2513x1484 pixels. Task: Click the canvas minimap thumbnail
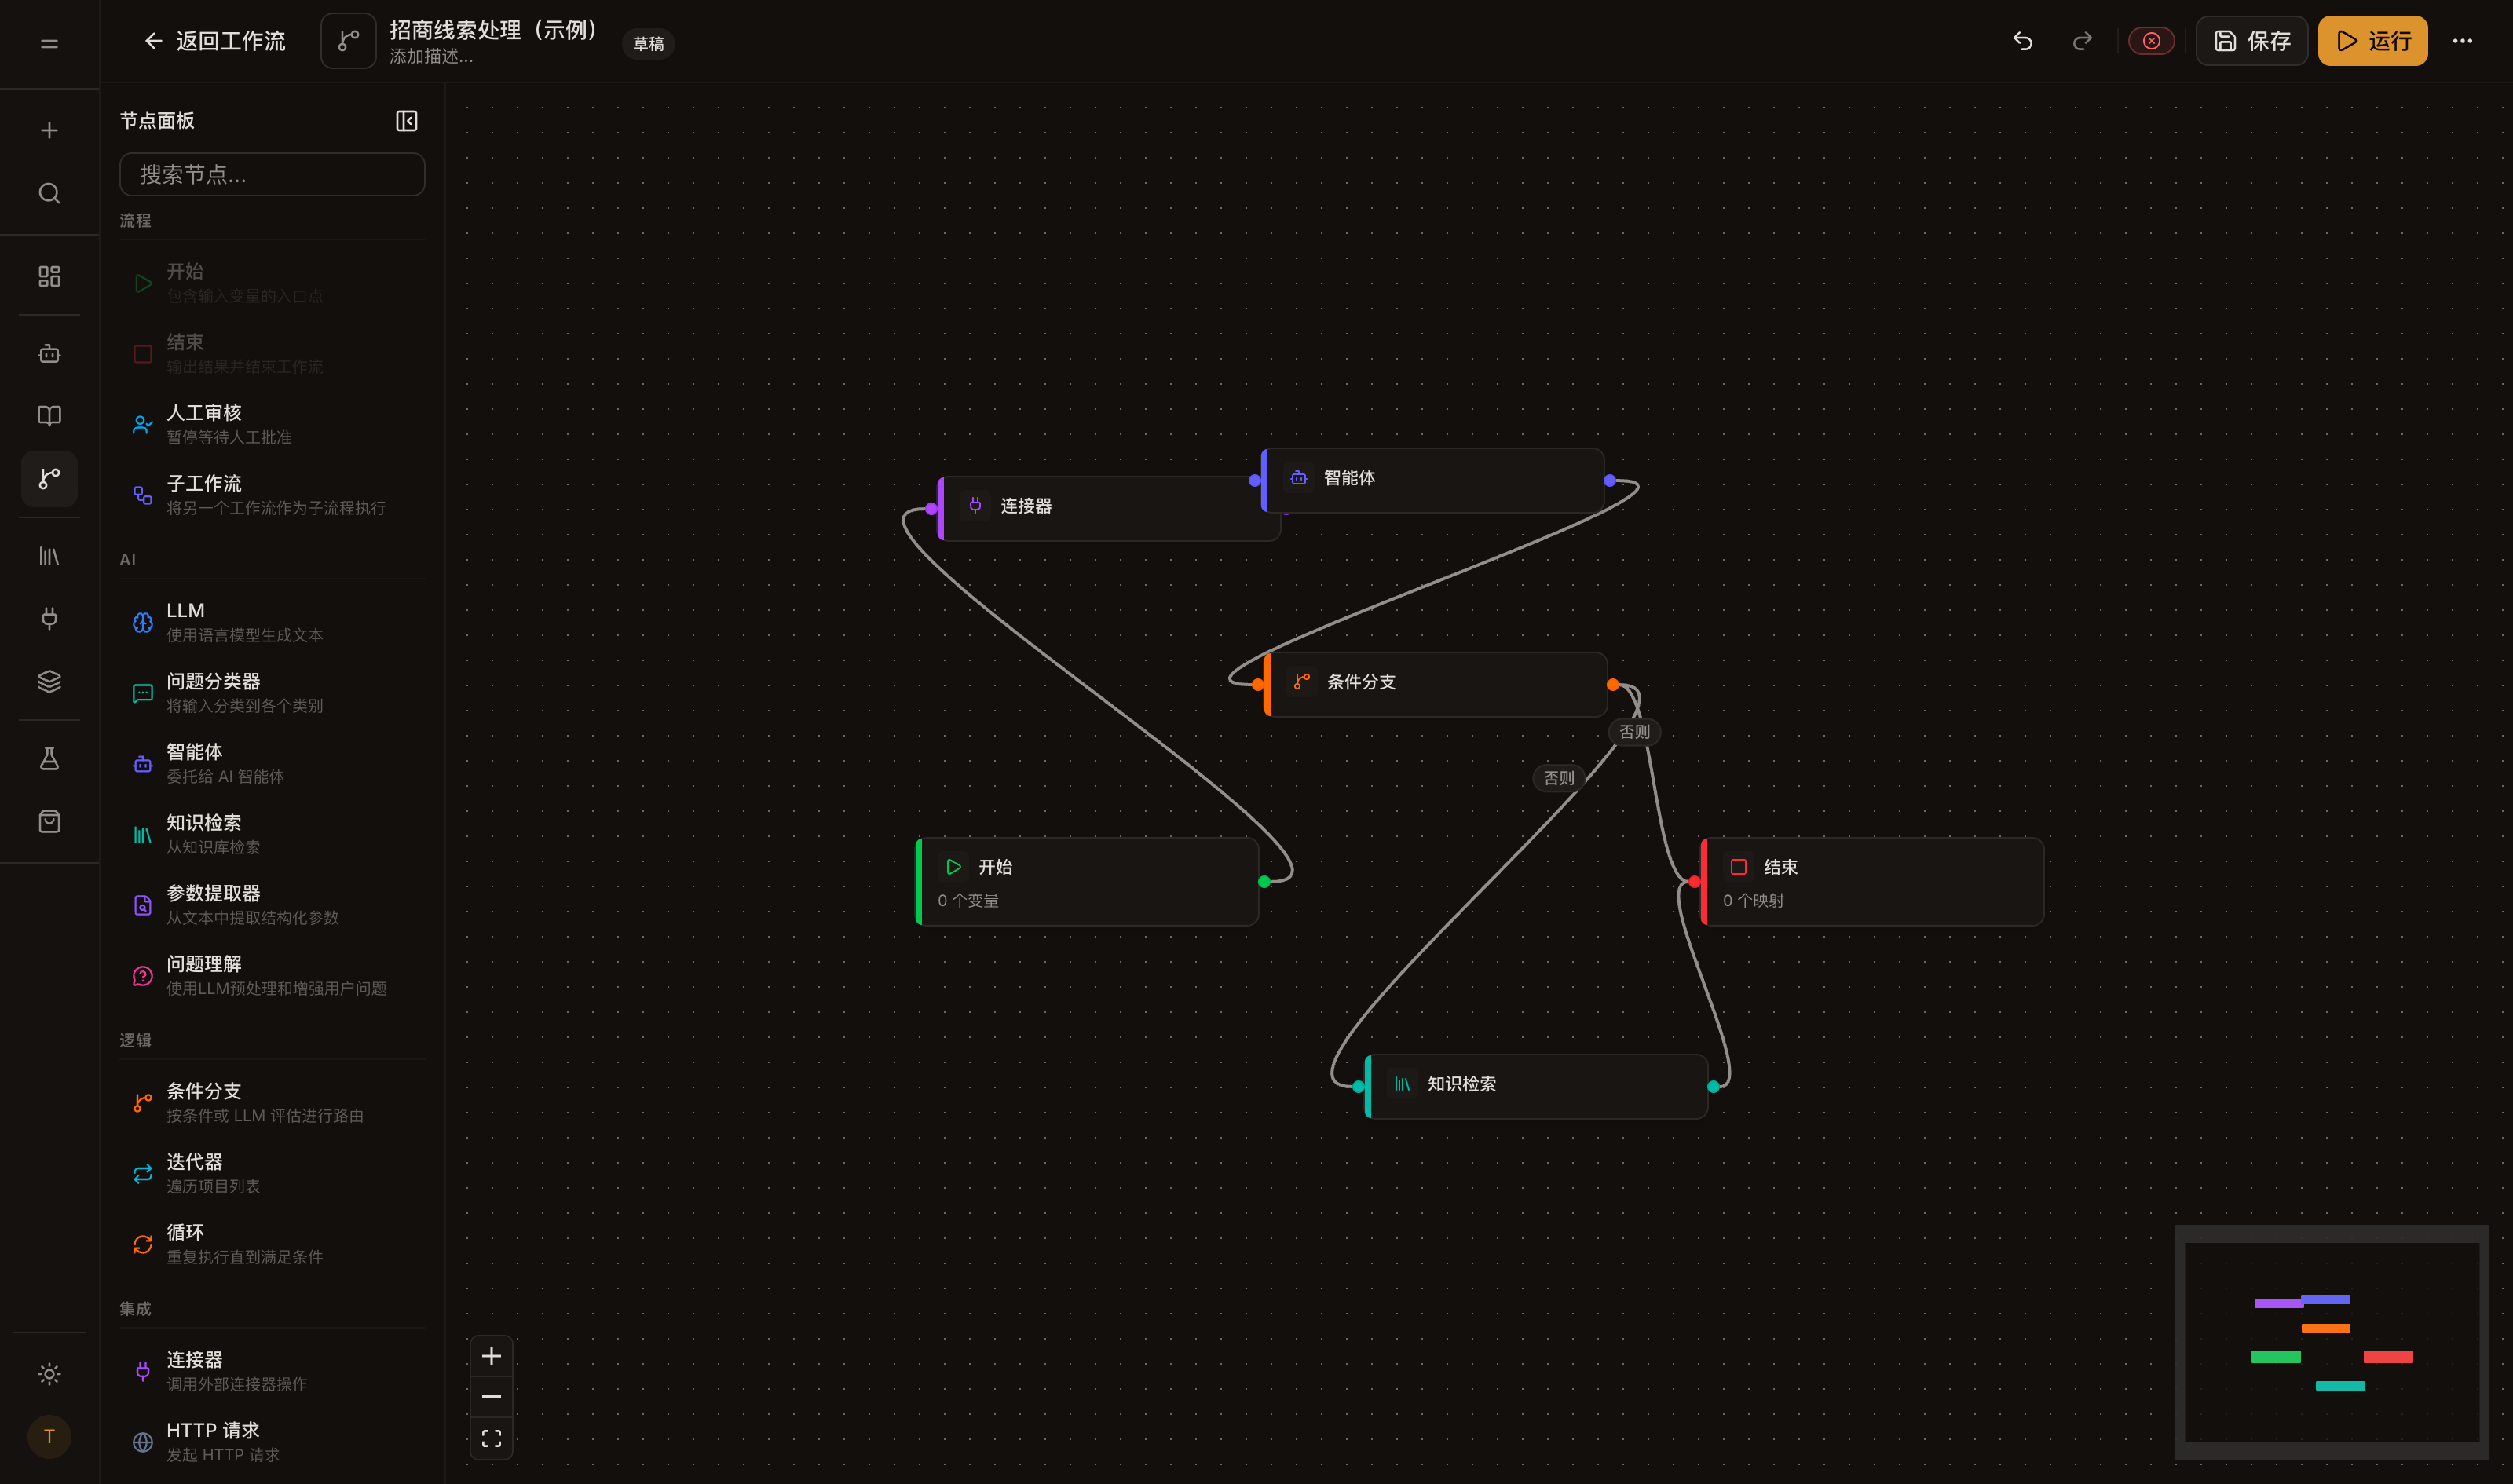click(2331, 1342)
